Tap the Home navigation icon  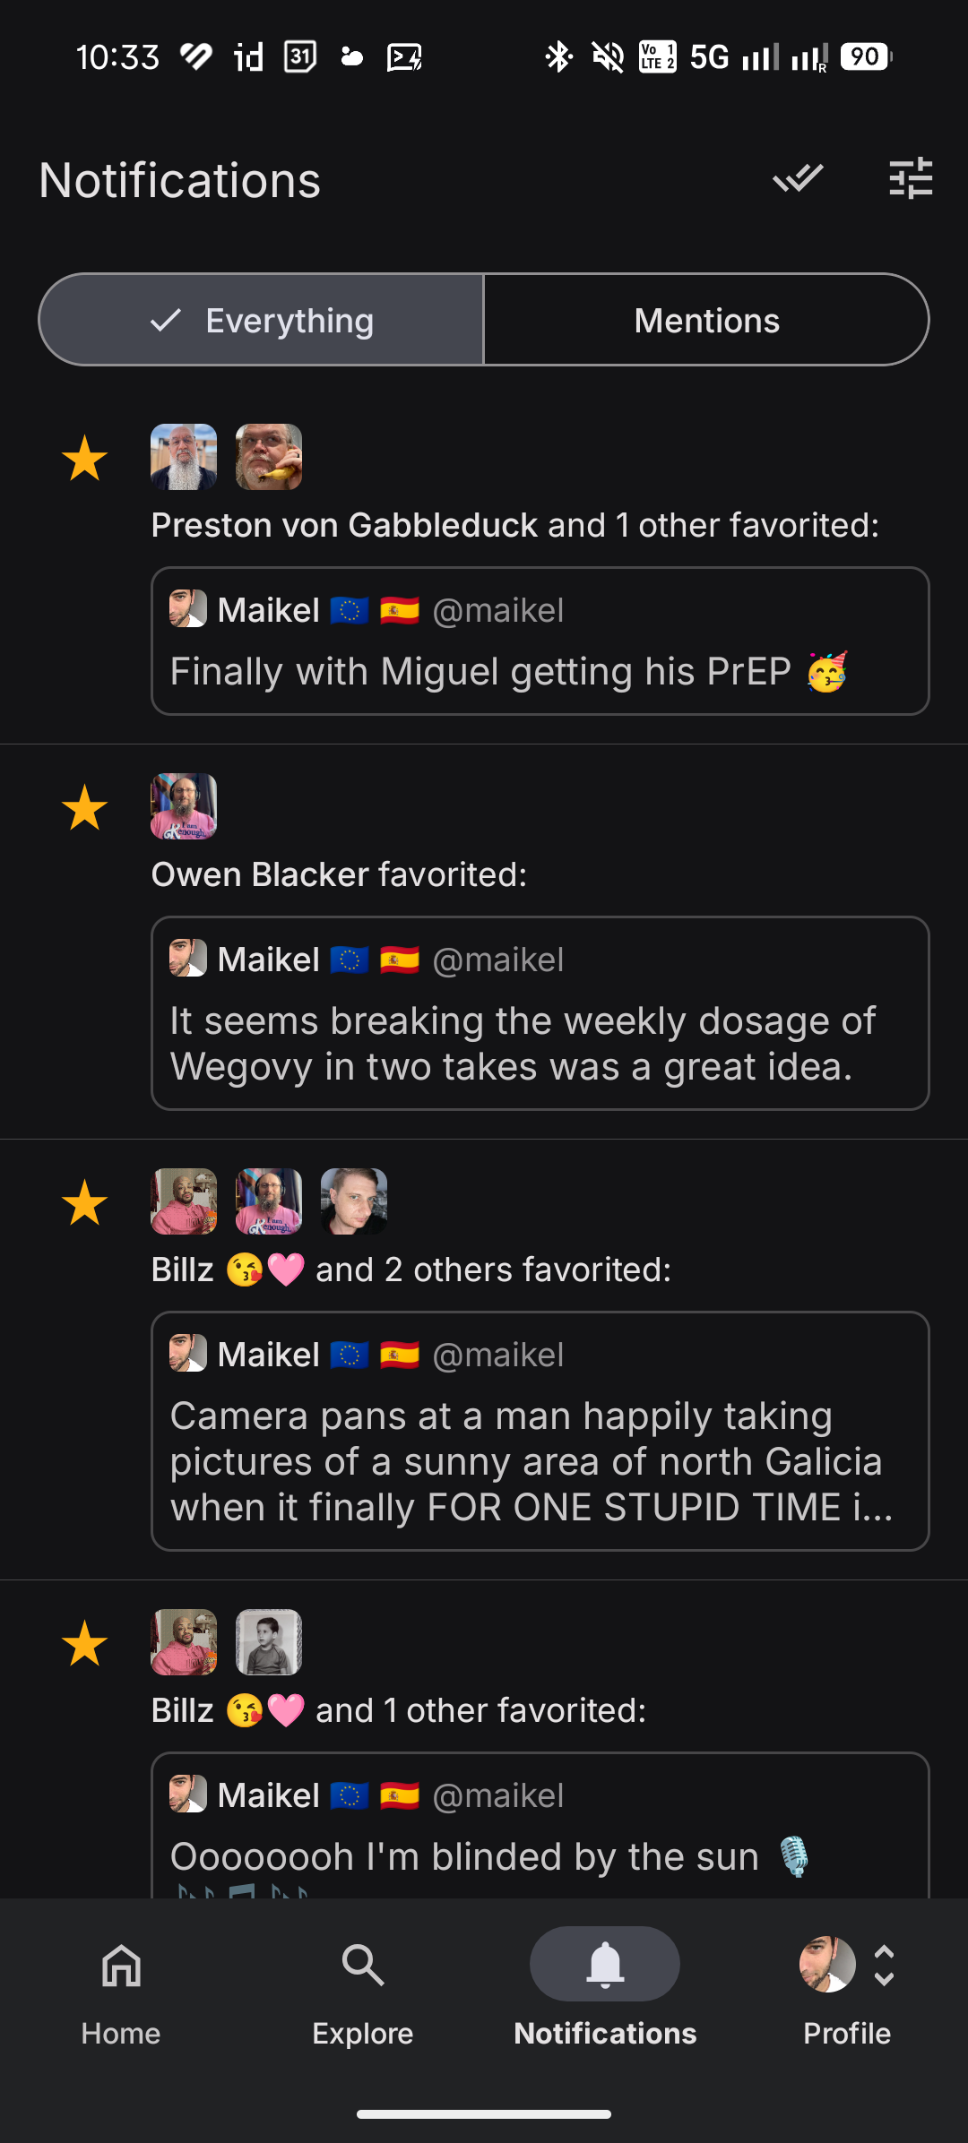[121, 1966]
